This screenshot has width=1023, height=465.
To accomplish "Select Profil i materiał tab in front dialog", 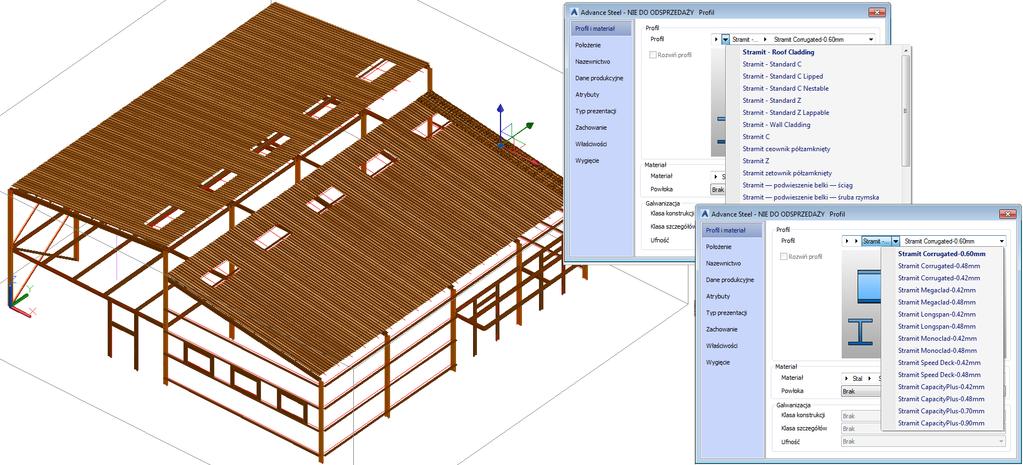I will (731, 231).
